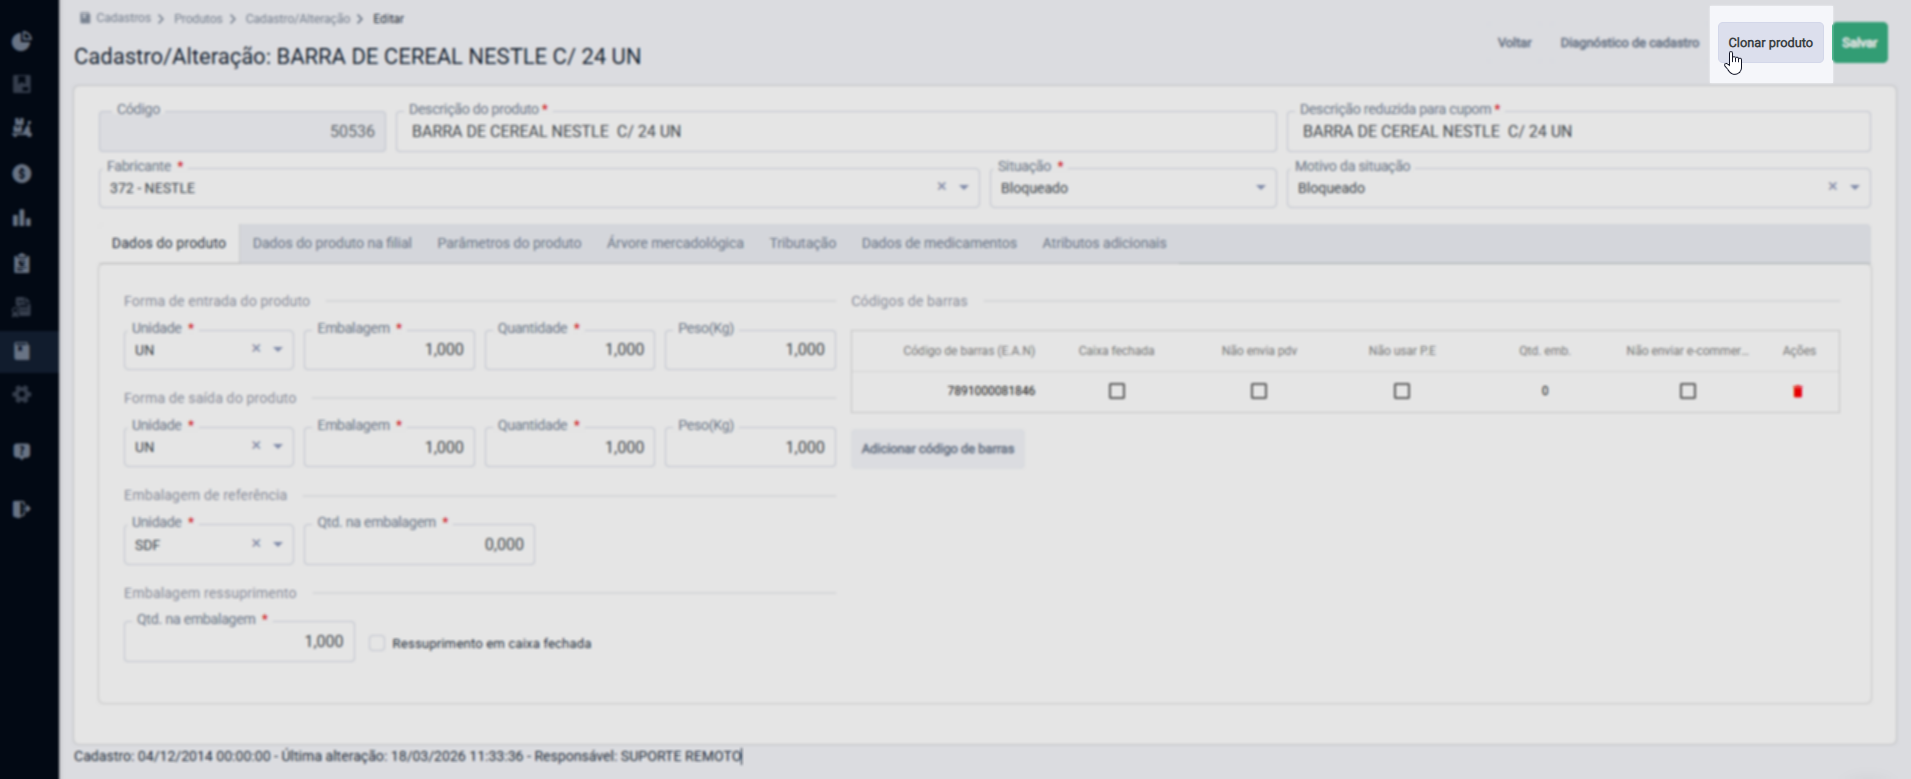The image size is (1911, 779).
Task: Save changes with the green Salvar button
Action: [x=1859, y=43]
